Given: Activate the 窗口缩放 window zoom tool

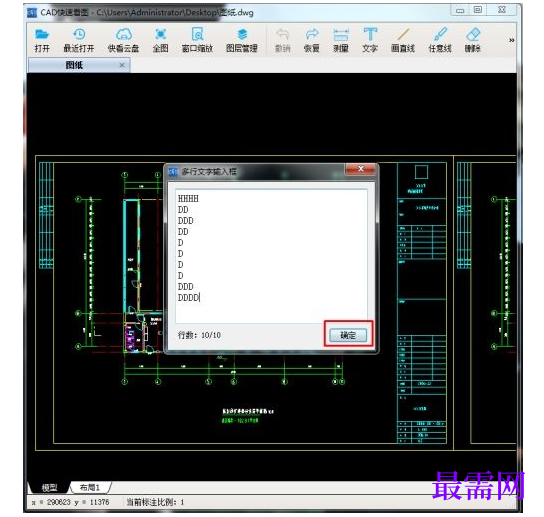Looking at the screenshot, I should coord(197,41).
